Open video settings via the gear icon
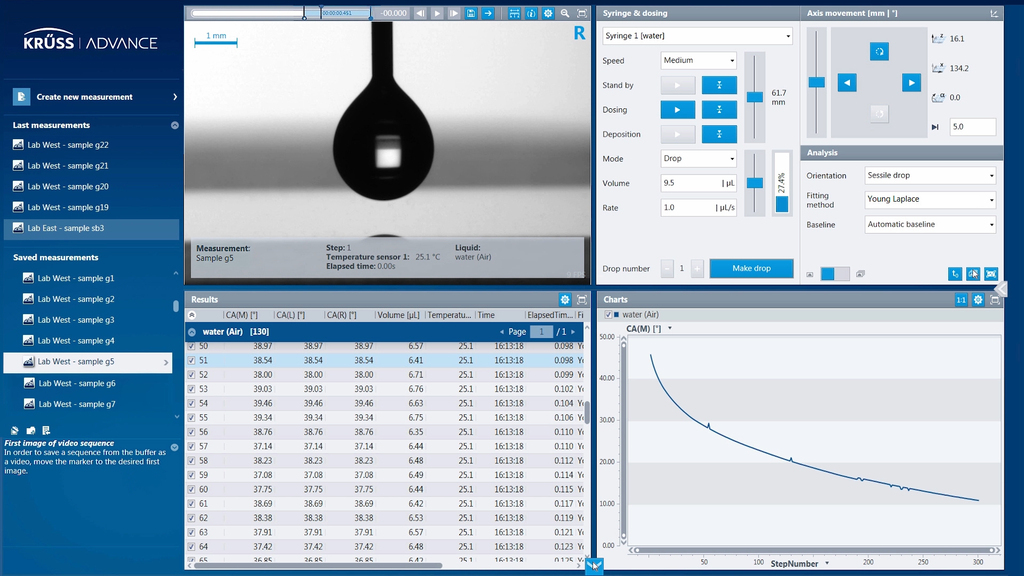This screenshot has width=1024, height=576. (x=547, y=12)
